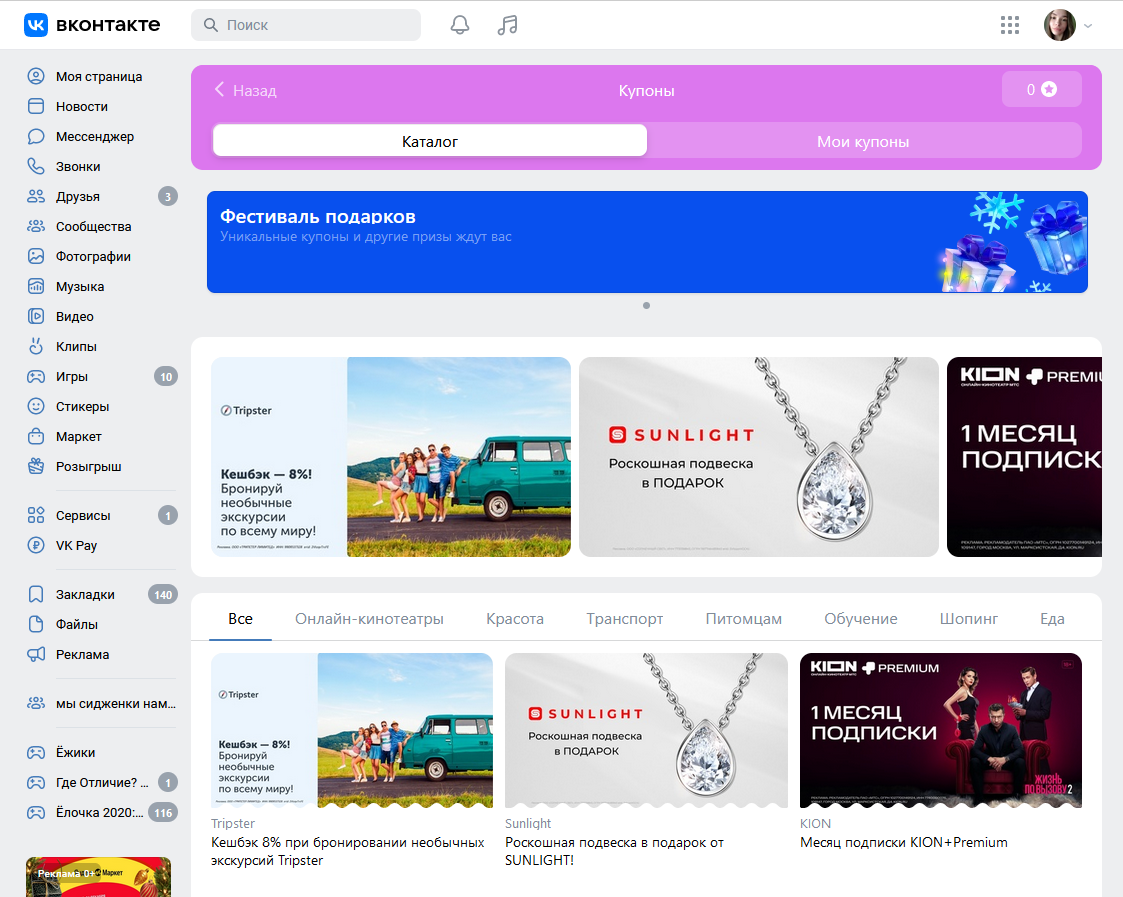
Task: Click the Закладки counter badge 140
Action: pos(163,595)
